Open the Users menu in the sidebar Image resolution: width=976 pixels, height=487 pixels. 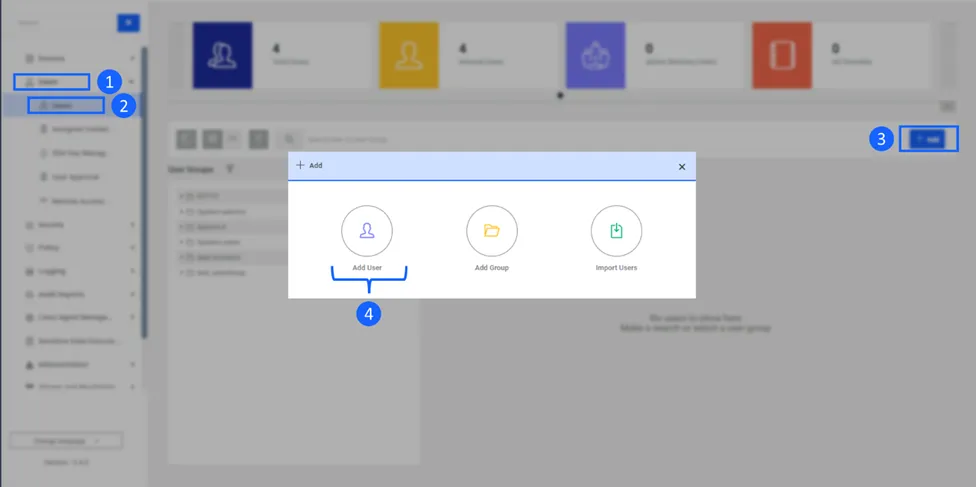52,82
